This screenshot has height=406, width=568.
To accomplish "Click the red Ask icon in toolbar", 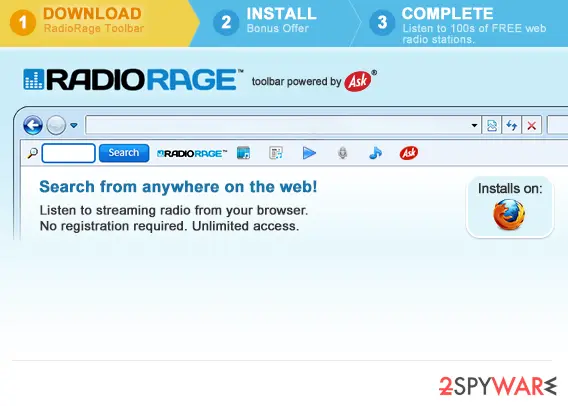I will 409,153.
